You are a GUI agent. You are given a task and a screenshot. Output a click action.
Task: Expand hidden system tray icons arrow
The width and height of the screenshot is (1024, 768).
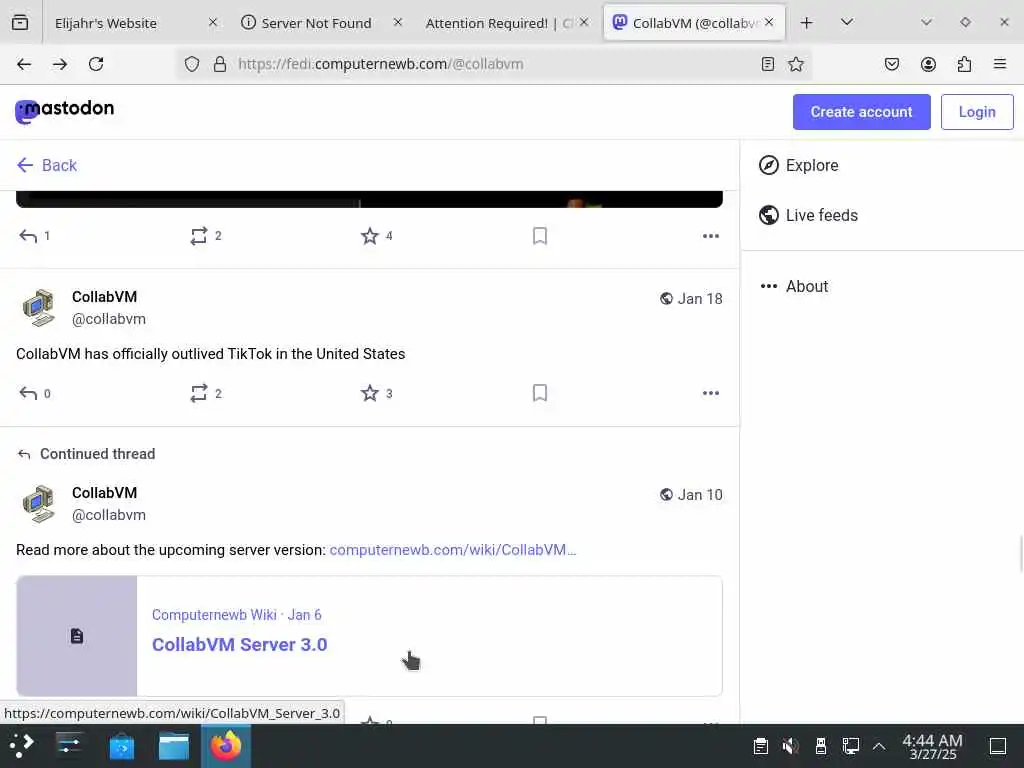click(879, 746)
